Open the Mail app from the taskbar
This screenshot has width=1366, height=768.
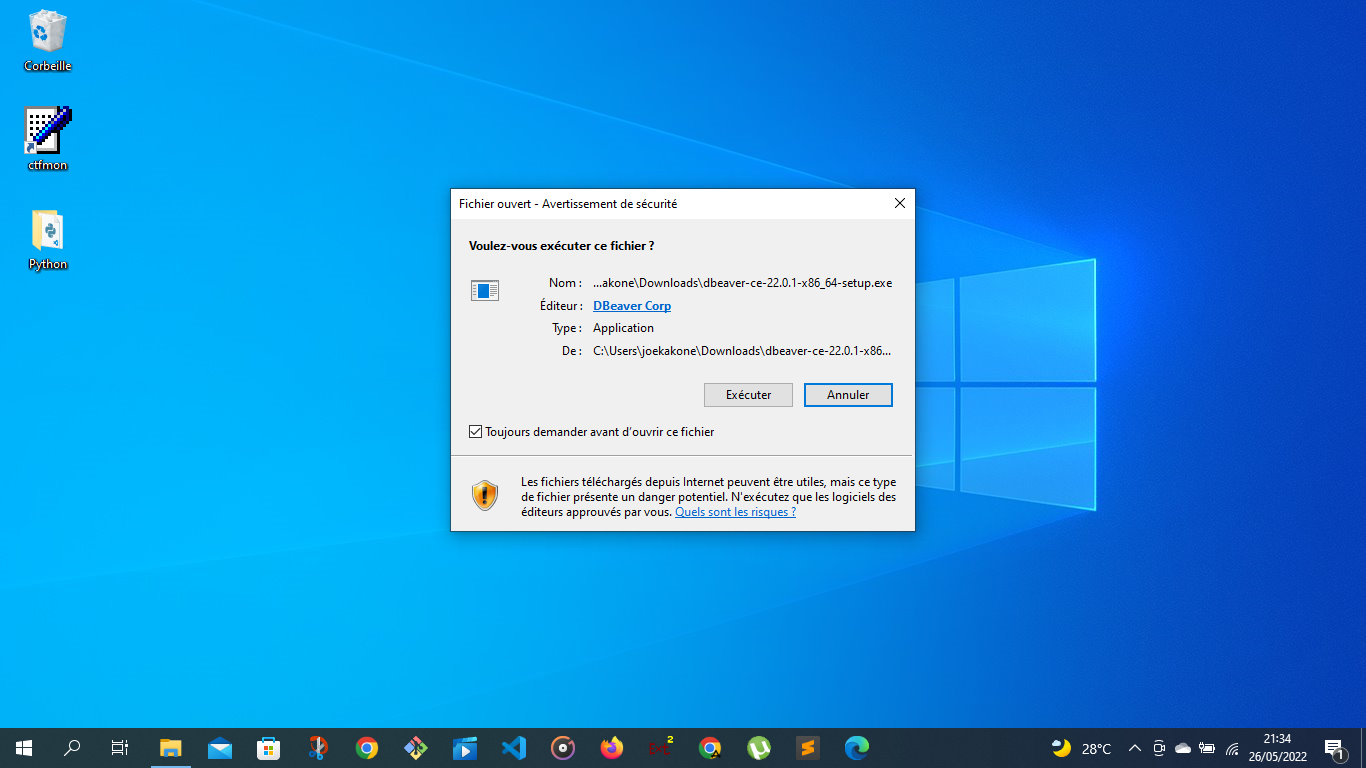click(x=220, y=748)
